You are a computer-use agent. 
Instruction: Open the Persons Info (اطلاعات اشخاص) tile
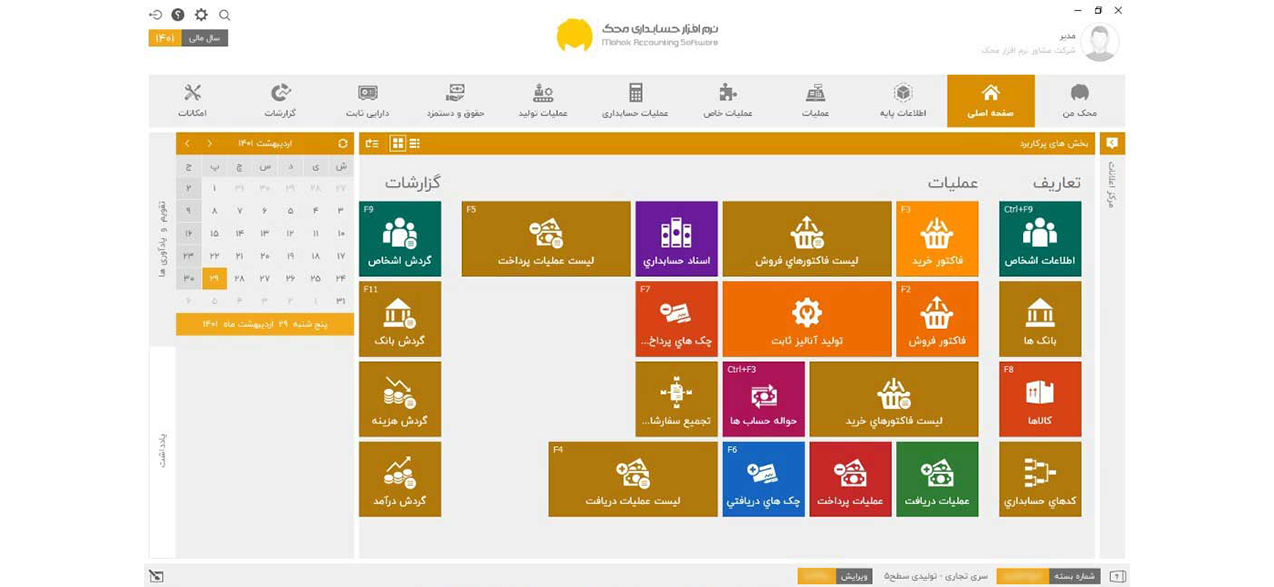[x=1039, y=239]
